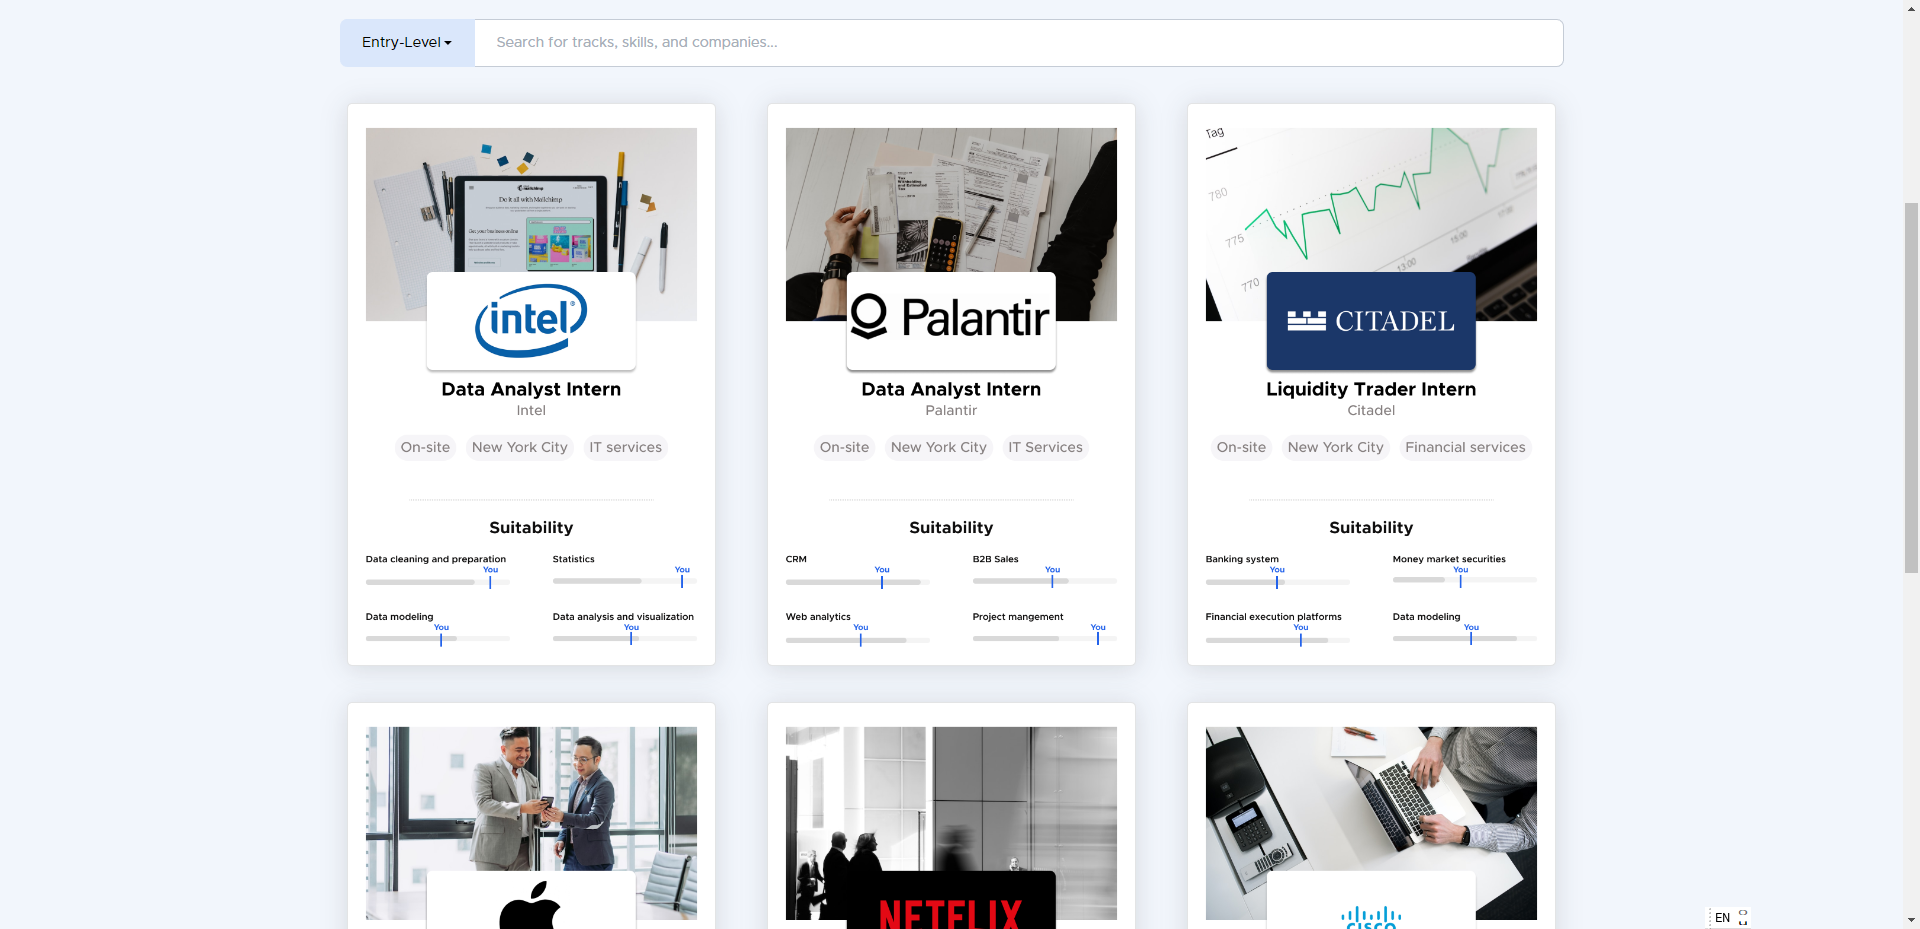
Task: Click Suitability heading on Citadel card
Action: 1371,528
